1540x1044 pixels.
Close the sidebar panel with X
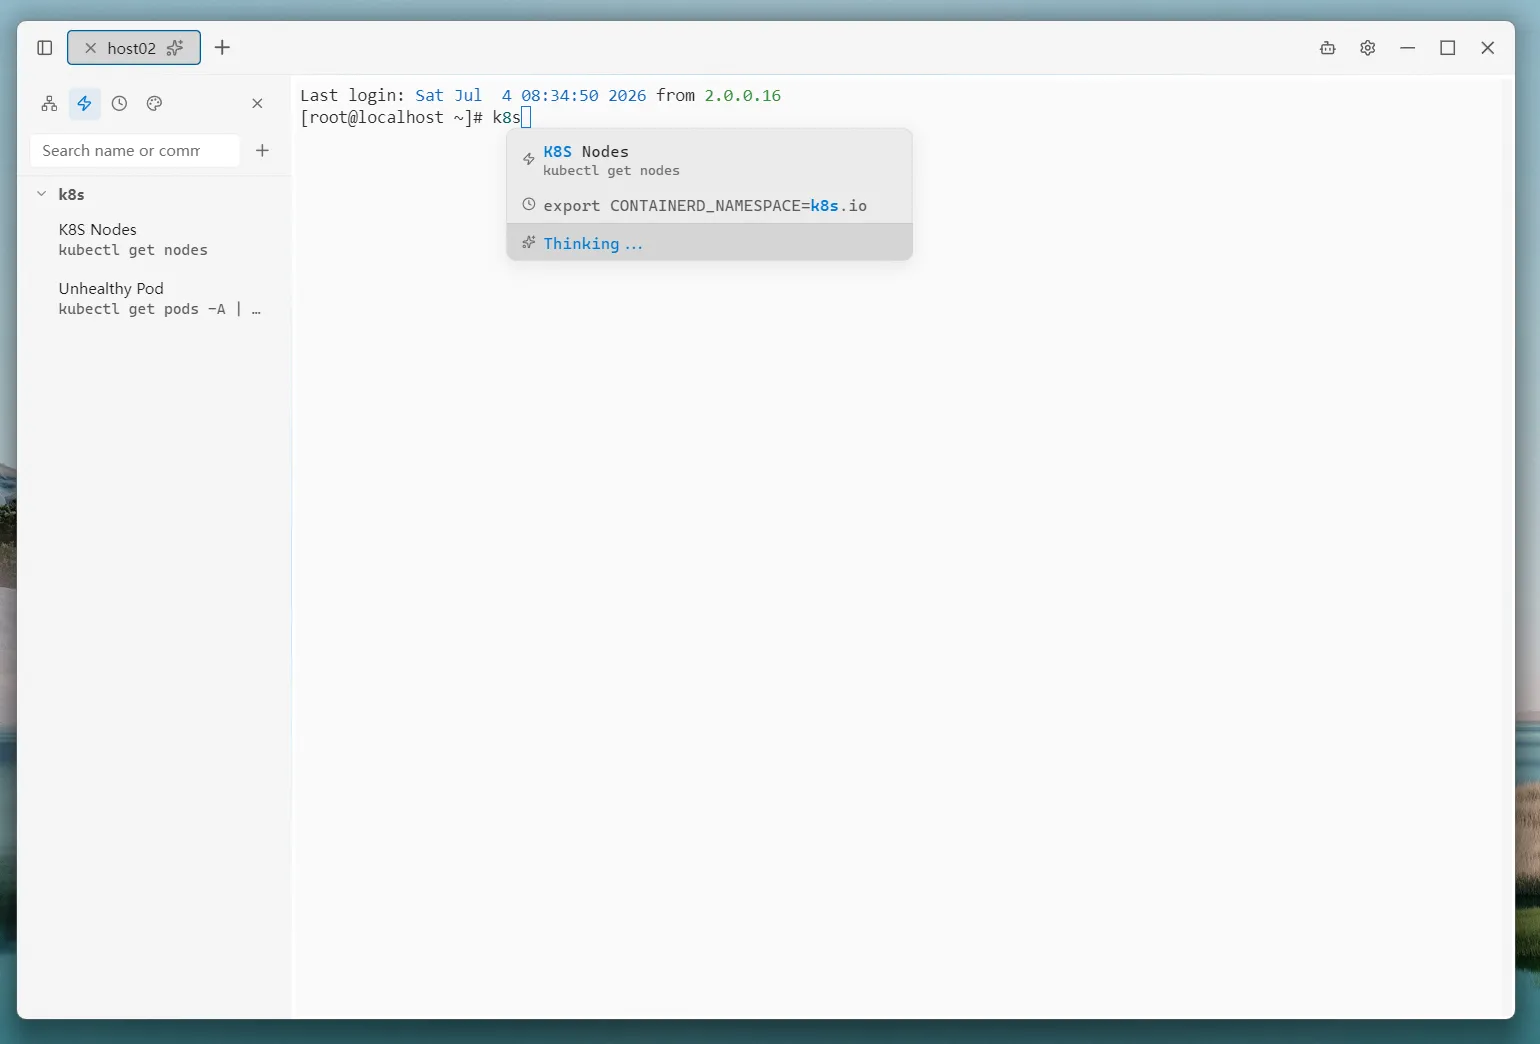(x=257, y=103)
